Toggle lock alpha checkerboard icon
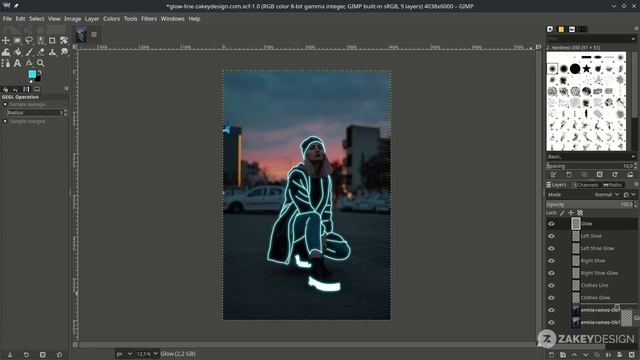Image resolution: width=640 pixels, height=360 pixels. point(580,213)
